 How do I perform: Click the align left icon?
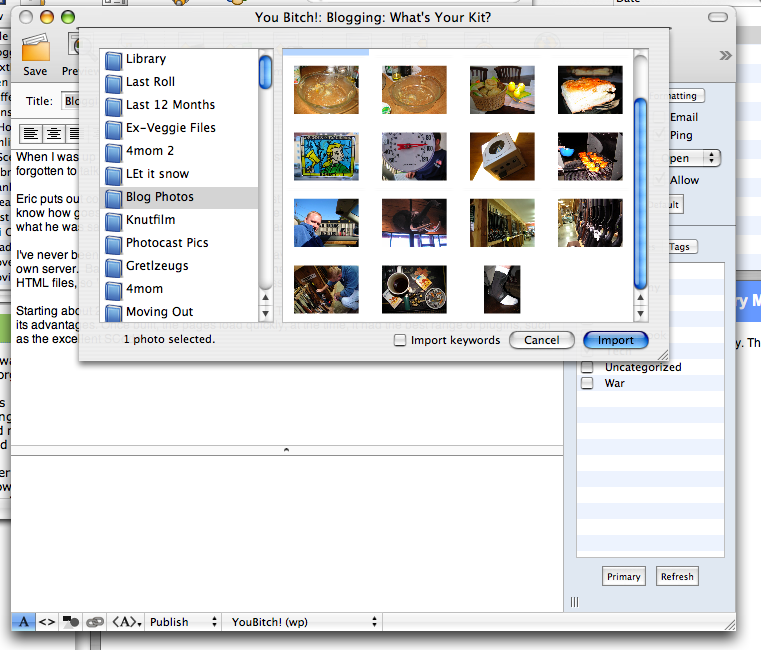pos(31,133)
